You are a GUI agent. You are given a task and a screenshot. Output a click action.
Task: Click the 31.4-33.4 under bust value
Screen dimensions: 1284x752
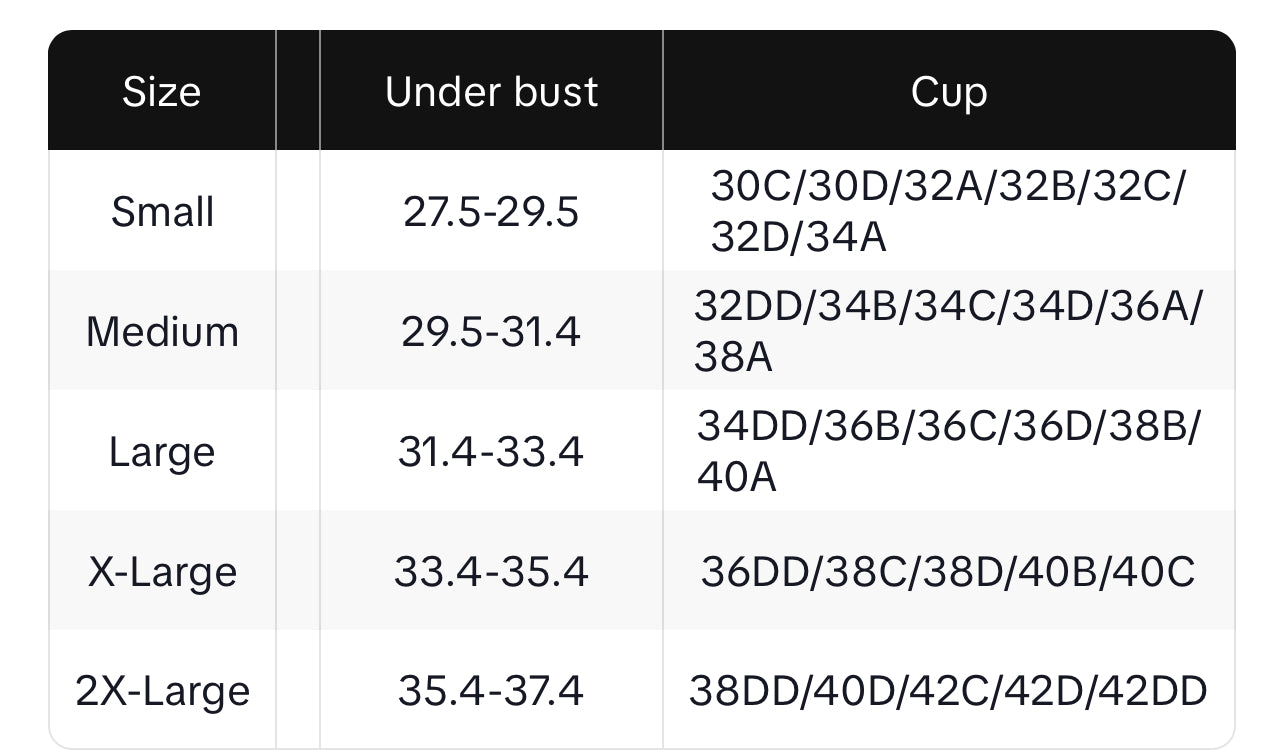click(491, 452)
